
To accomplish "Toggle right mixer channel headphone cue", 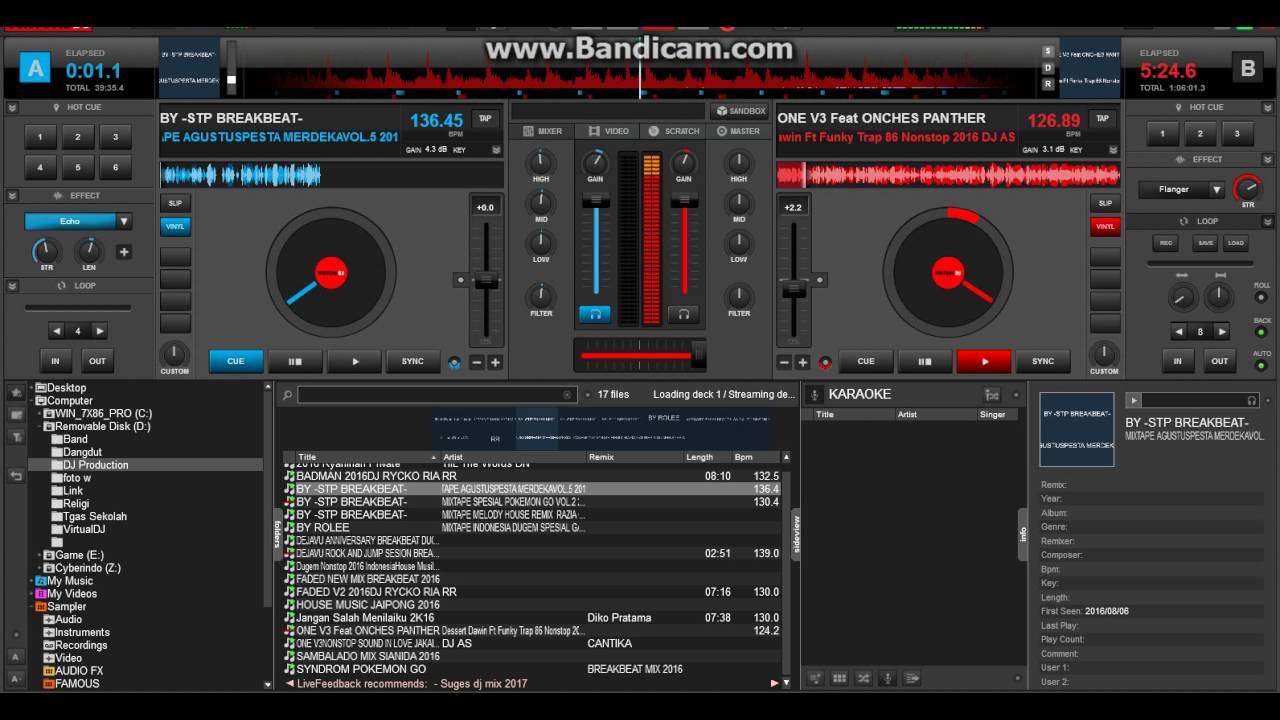I will point(683,314).
